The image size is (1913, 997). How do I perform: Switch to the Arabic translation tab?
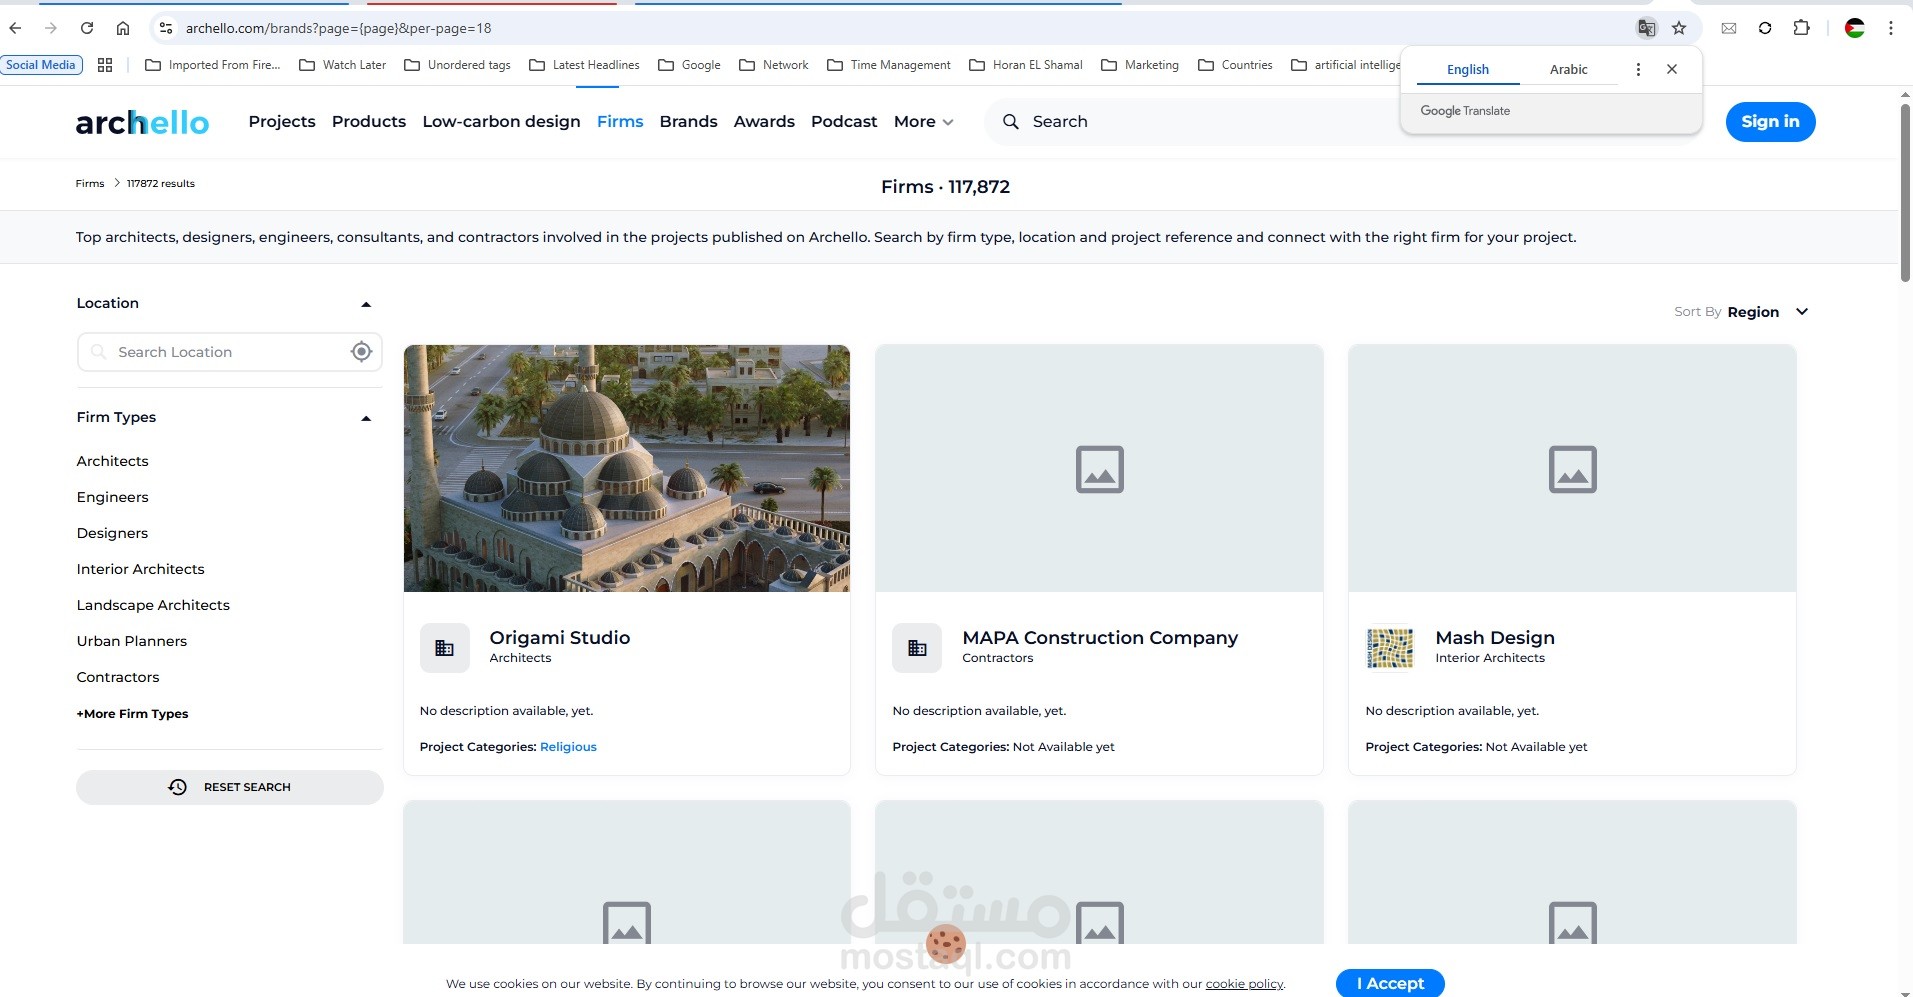pos(1567,69)
